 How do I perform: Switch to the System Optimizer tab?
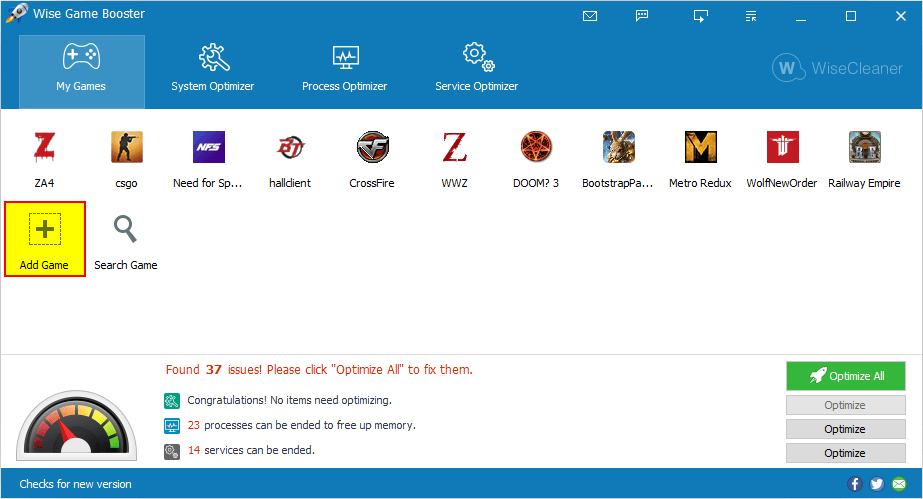tap(212, 68)
